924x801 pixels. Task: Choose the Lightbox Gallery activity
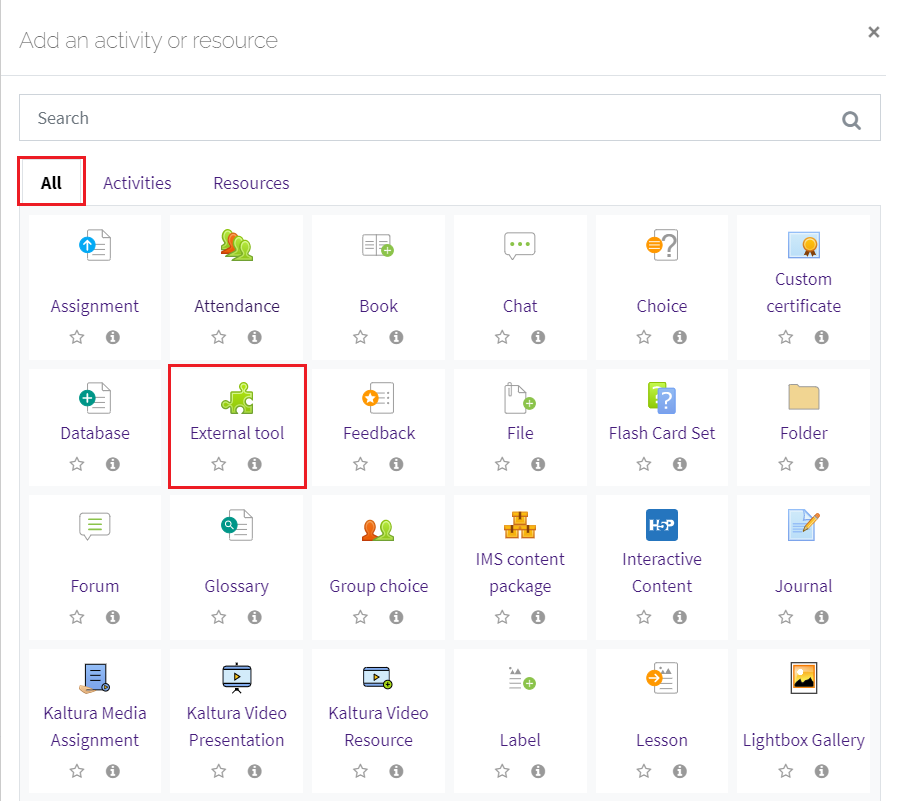click(803, 678)
